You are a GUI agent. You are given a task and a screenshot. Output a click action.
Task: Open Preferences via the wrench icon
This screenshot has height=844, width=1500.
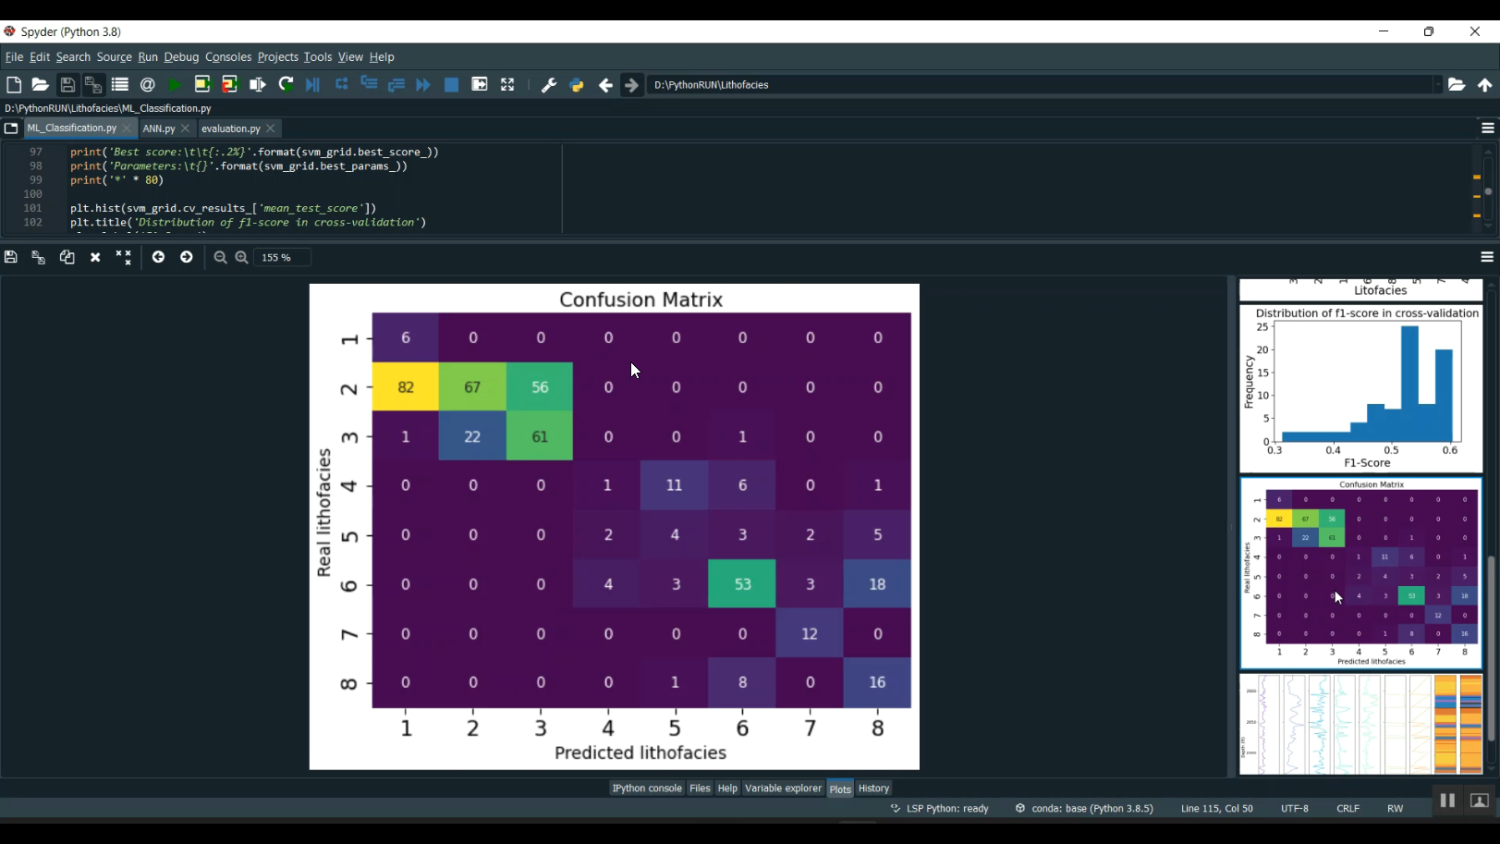click(x=548, y=85)
